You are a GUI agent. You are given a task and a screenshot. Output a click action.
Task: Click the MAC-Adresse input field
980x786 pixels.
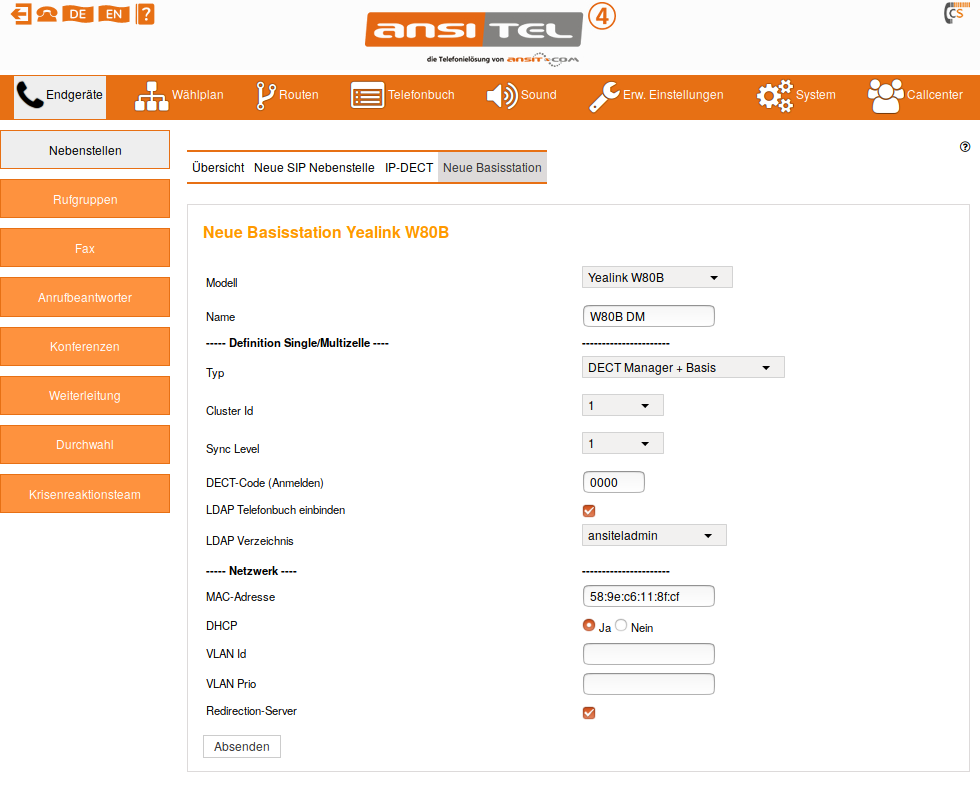[x=648, y=597]
